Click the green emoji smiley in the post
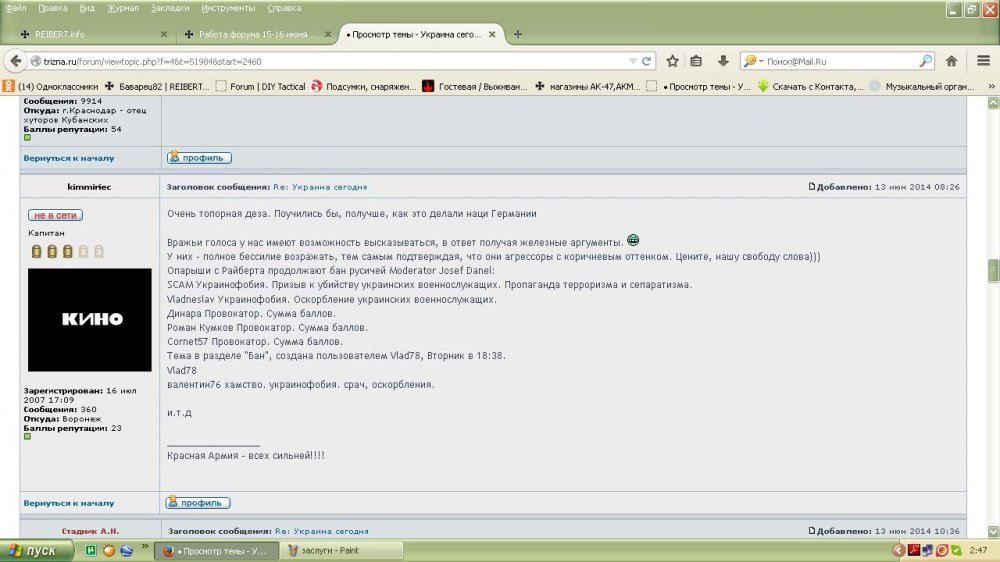This screenshot has width=1000, height=562. click(633, 240)
